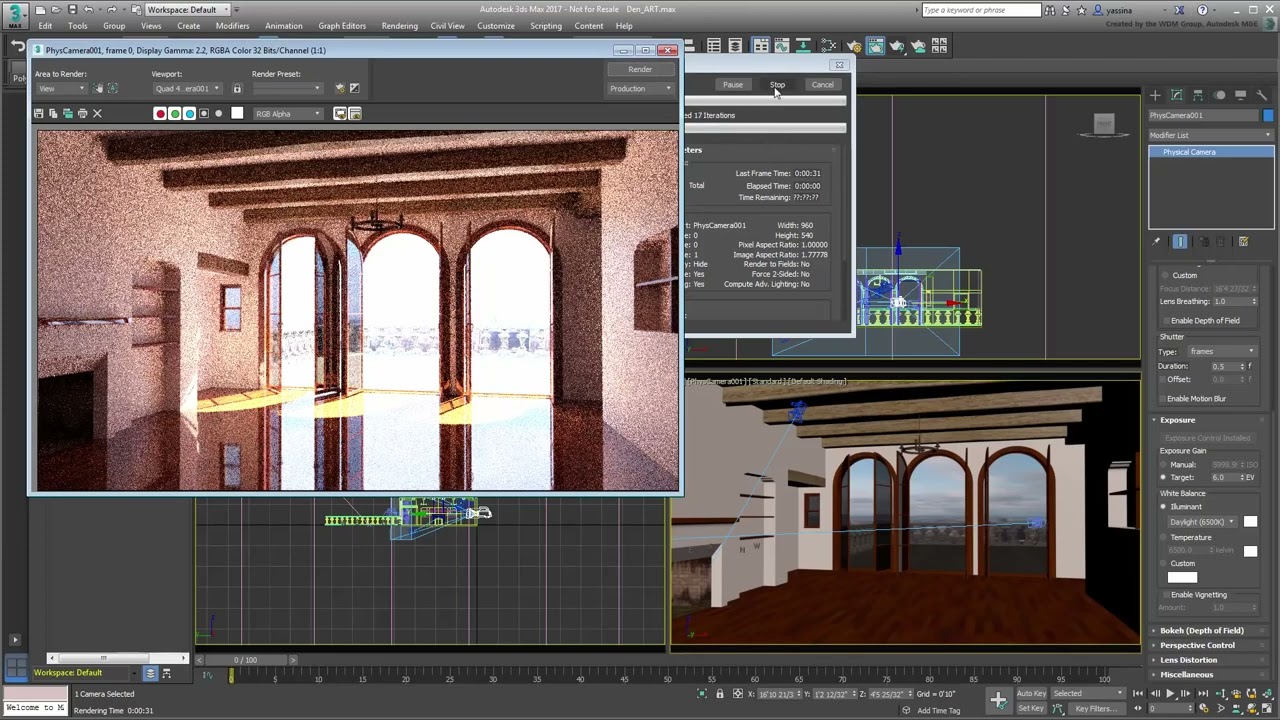Viewport: 1280px width, 720px height.
Task: Open Civil View menu
Action: click(447, 26)
